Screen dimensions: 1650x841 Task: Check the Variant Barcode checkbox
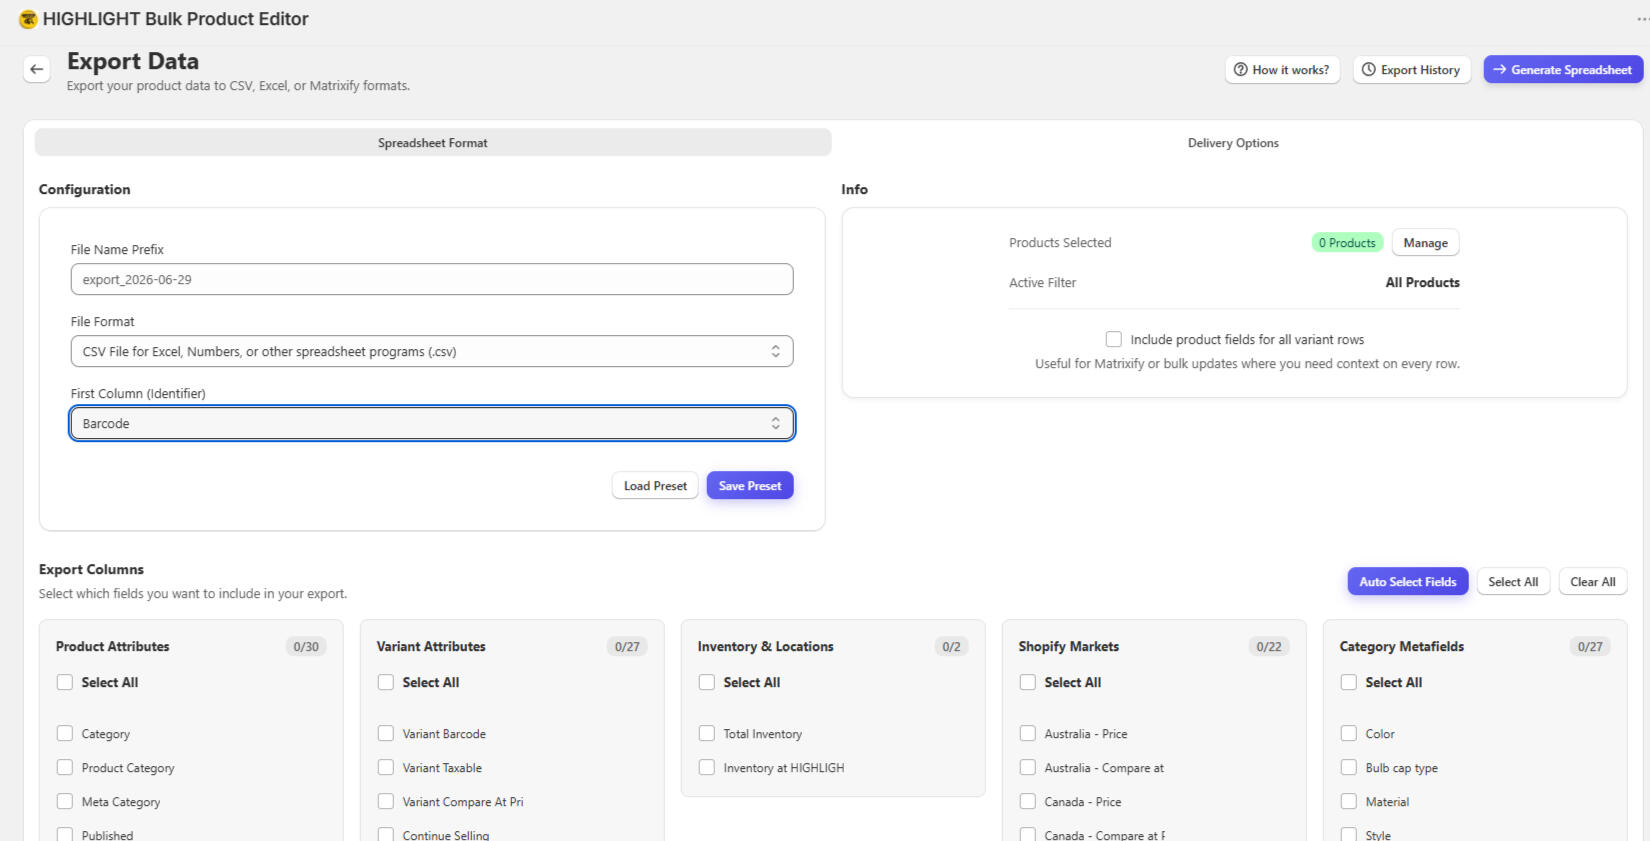click(386, 733)
